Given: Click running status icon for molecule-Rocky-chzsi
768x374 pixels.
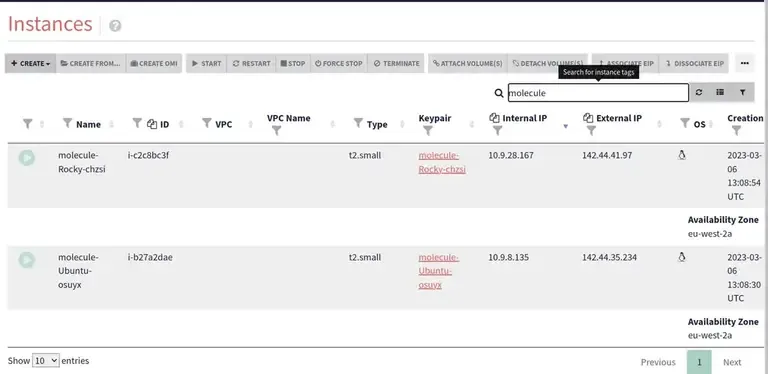Looking at the screenshot, I should click(27, 158).
